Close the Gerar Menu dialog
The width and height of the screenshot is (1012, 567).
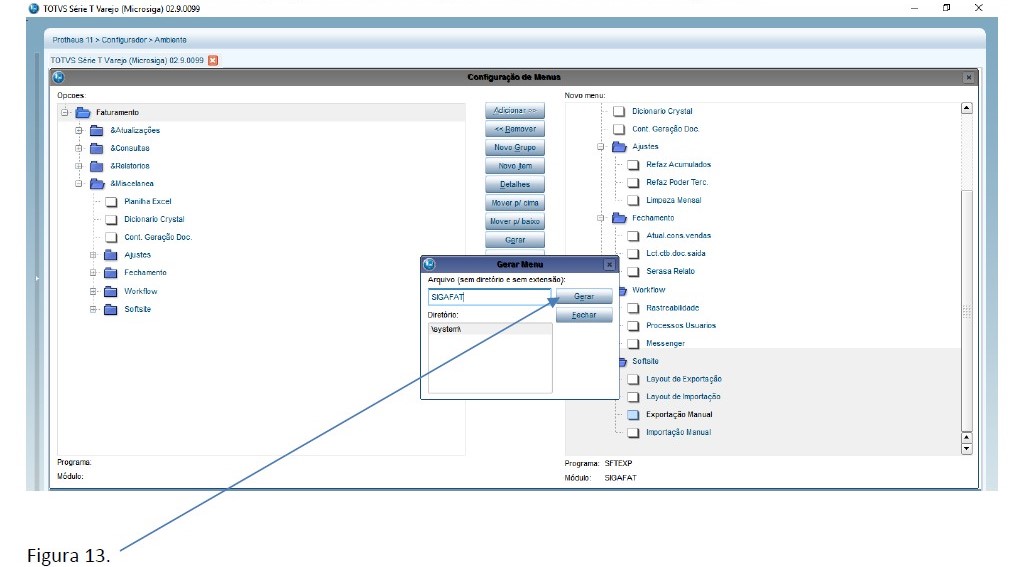pos(609,264)
